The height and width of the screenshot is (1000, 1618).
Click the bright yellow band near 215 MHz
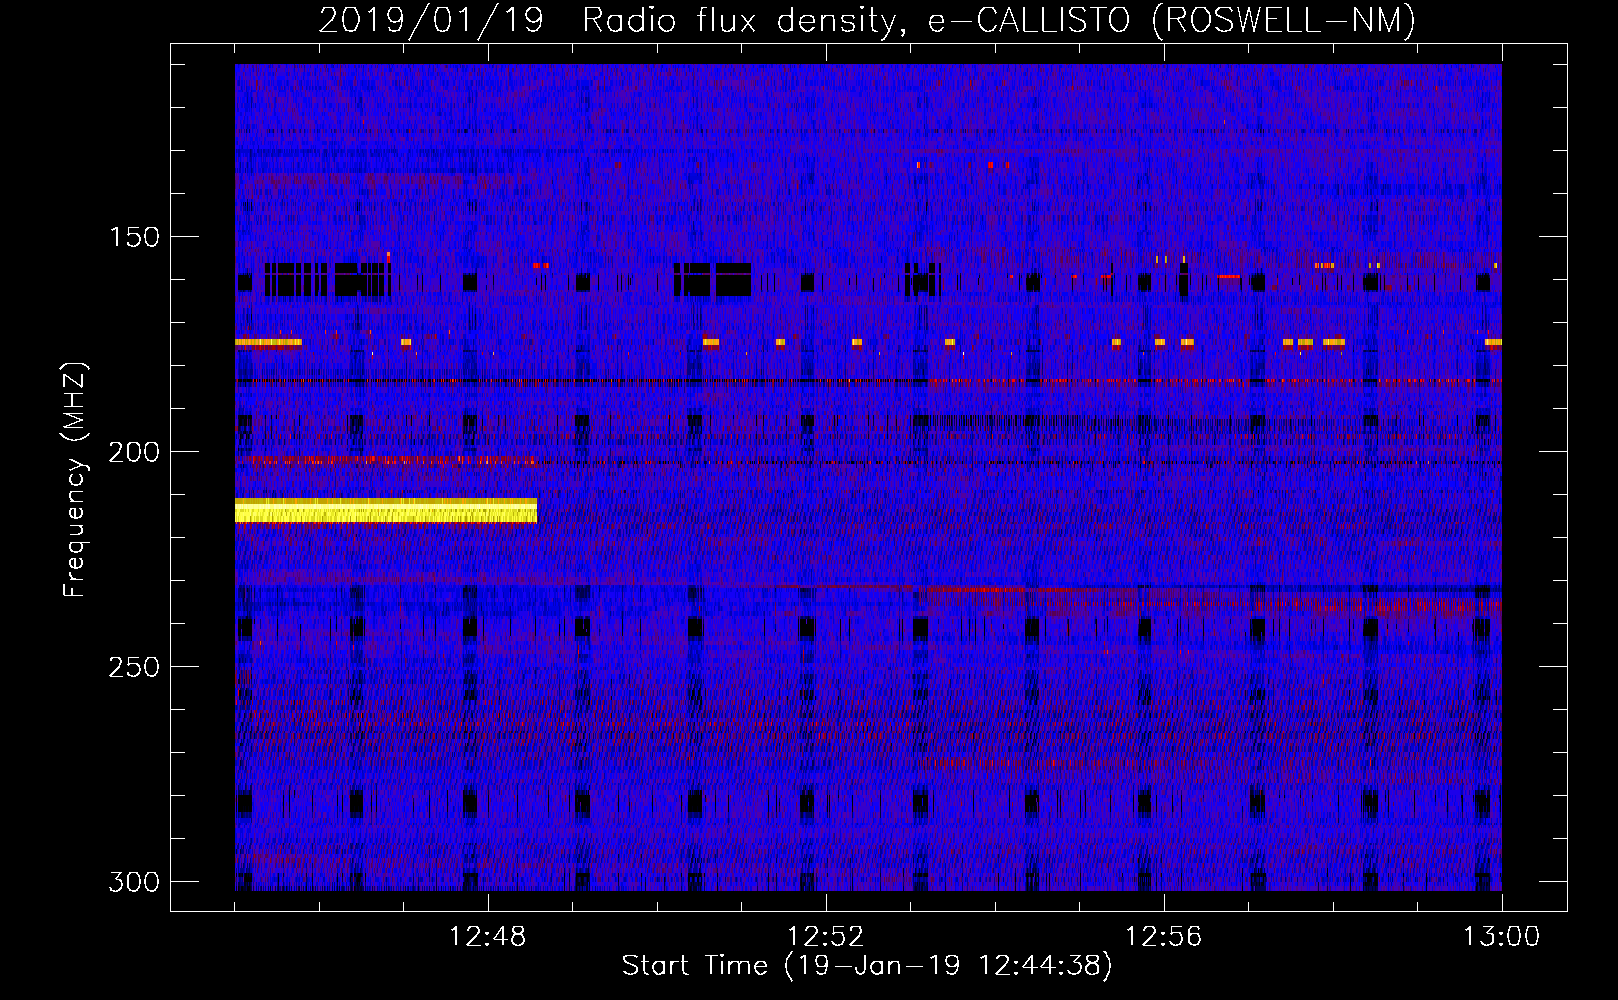(x=386, y=510)
